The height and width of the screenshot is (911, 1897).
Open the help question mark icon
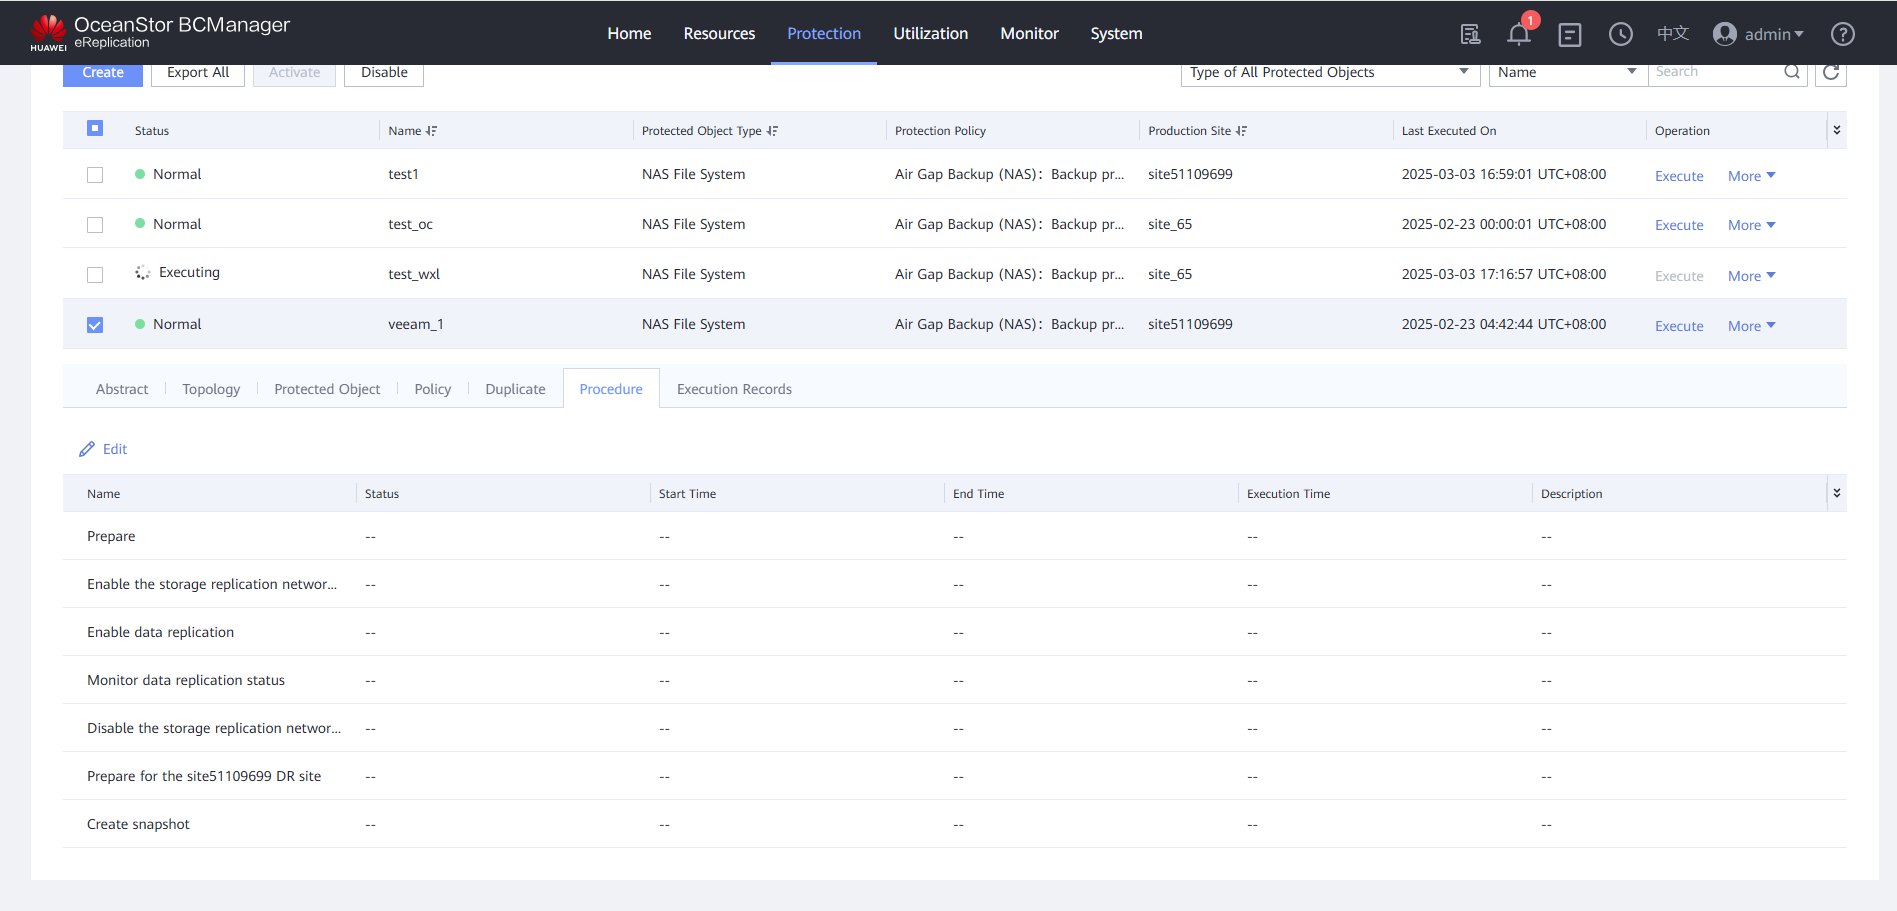[1842, 34]
